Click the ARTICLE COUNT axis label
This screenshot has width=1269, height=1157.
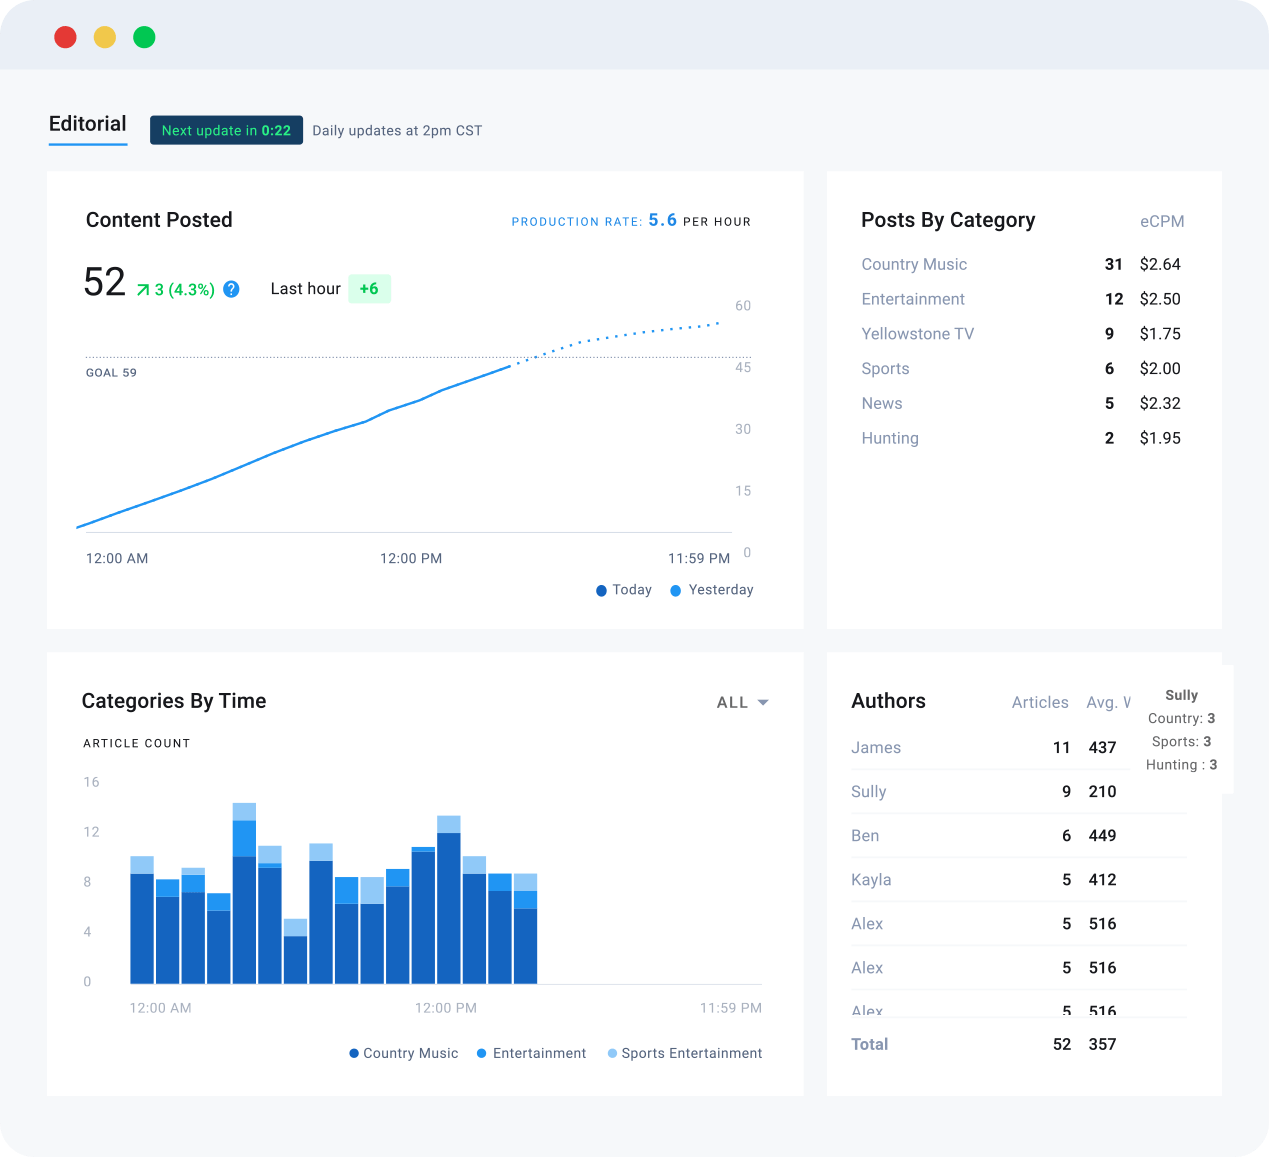pyautogui.click(x=137, y=744)
